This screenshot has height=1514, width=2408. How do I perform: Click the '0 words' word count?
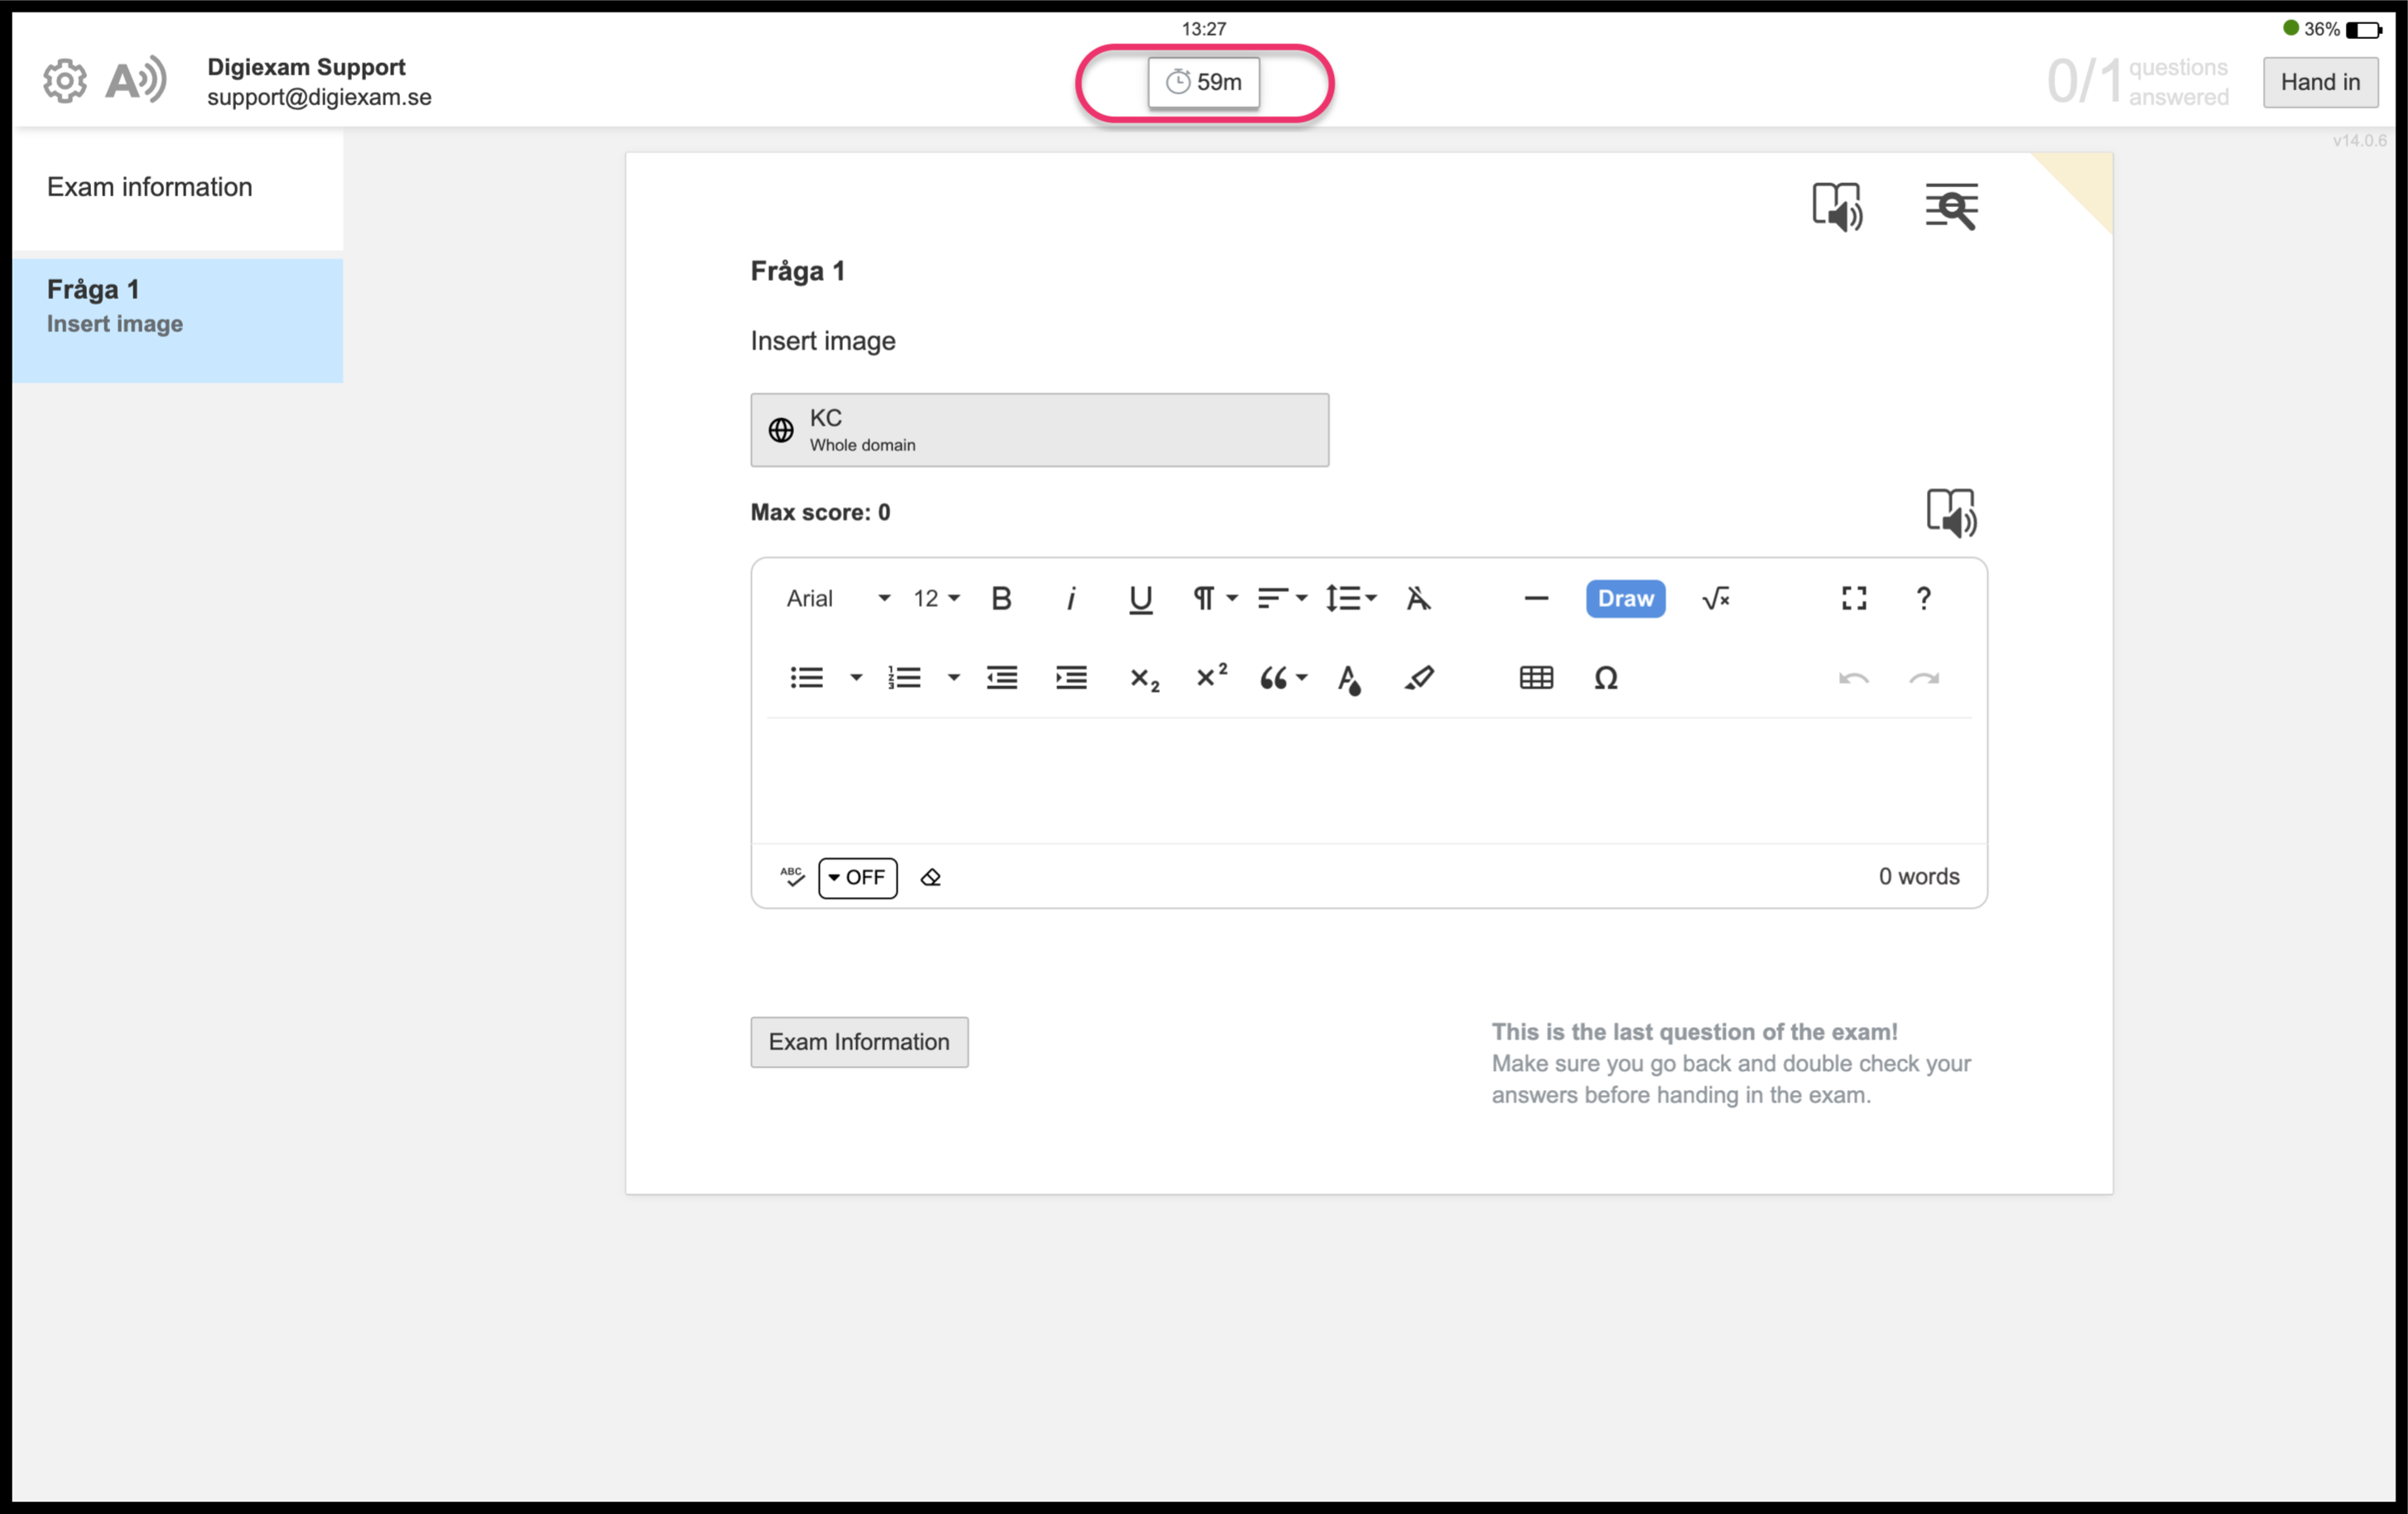click(x=1918, y=876)
